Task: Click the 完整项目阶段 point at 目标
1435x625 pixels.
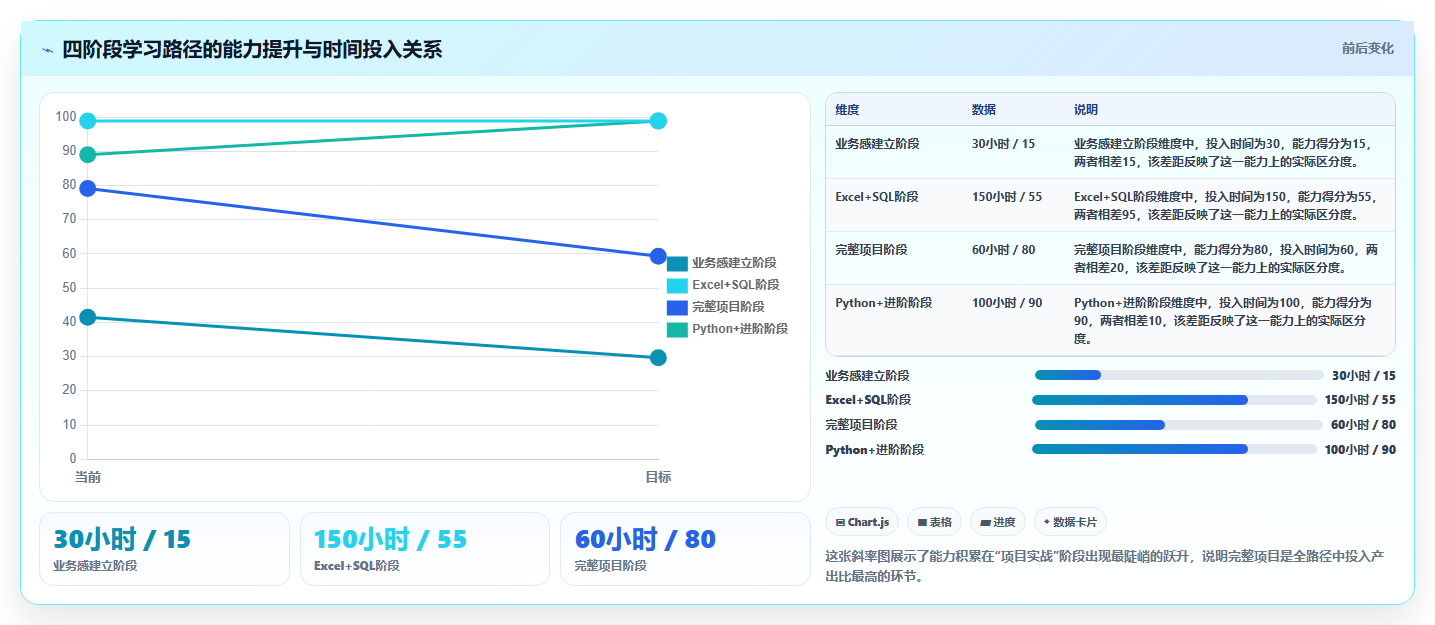Action: [658, 257]
